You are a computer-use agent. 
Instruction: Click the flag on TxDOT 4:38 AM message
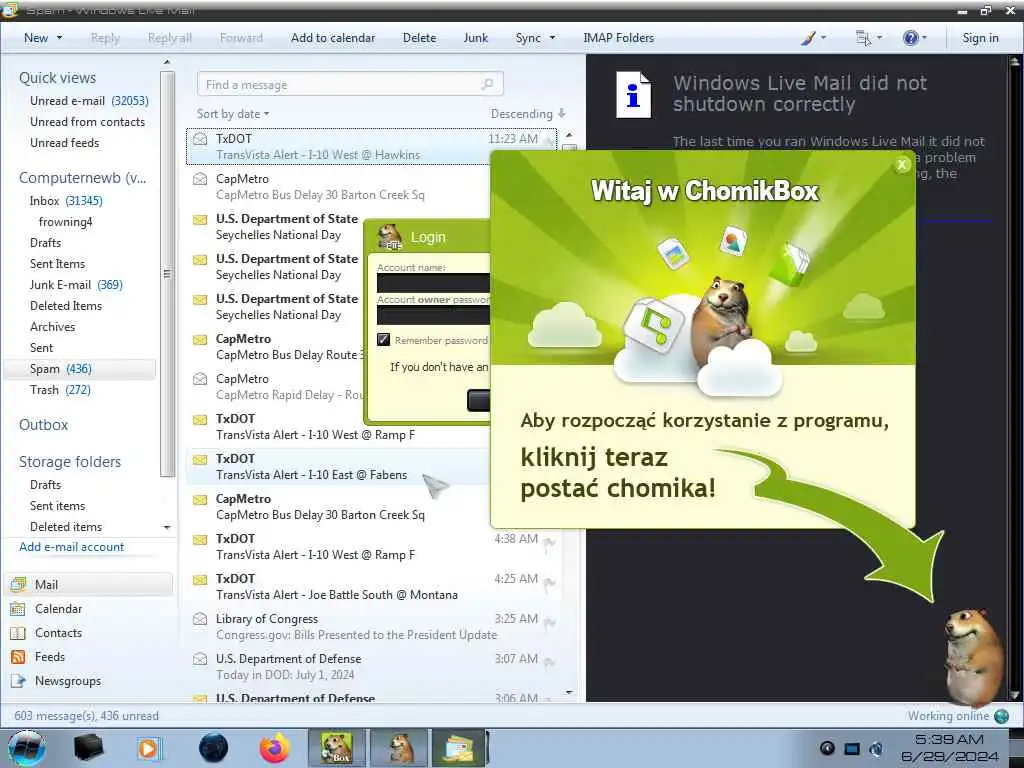550,543
